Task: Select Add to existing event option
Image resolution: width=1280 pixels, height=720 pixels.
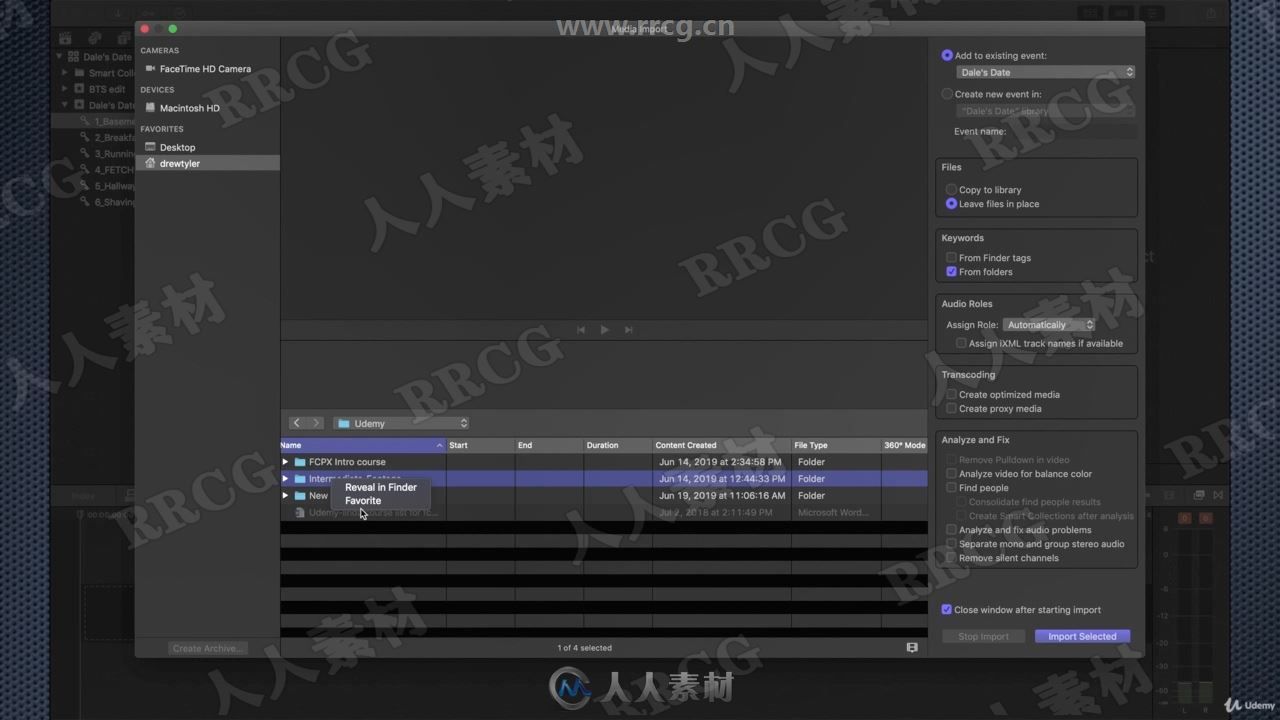Action: 947,56
